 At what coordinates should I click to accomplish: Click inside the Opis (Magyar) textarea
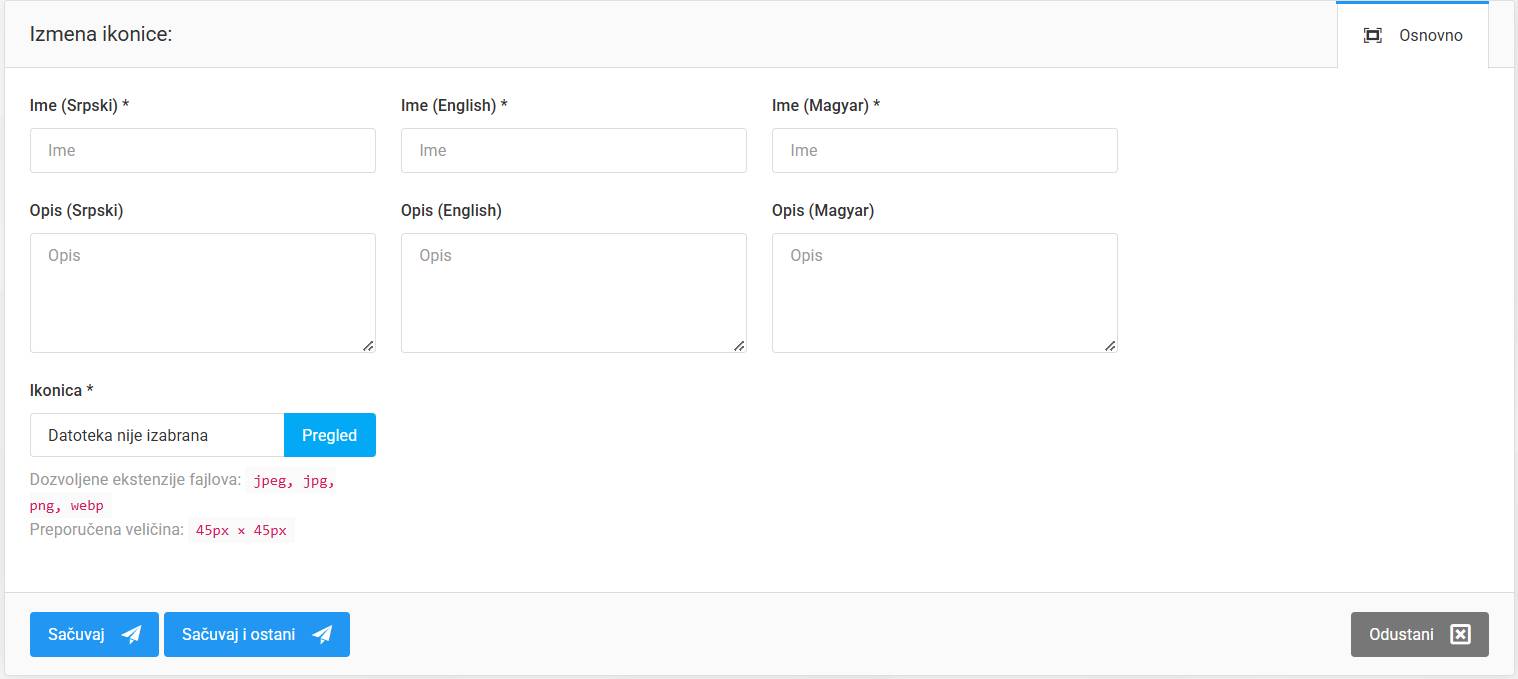point(944,292)
